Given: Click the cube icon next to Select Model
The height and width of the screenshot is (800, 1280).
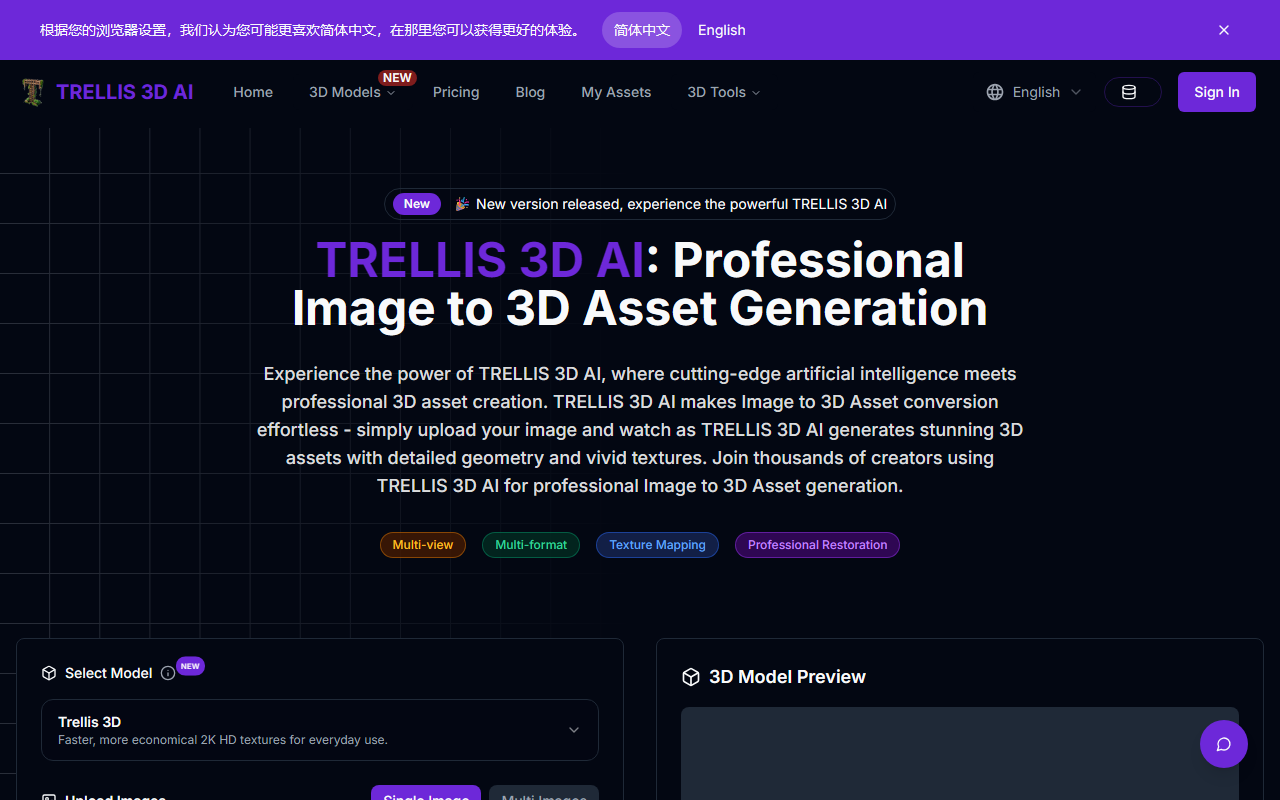Looking at the screenshot, I should (49, 673).
